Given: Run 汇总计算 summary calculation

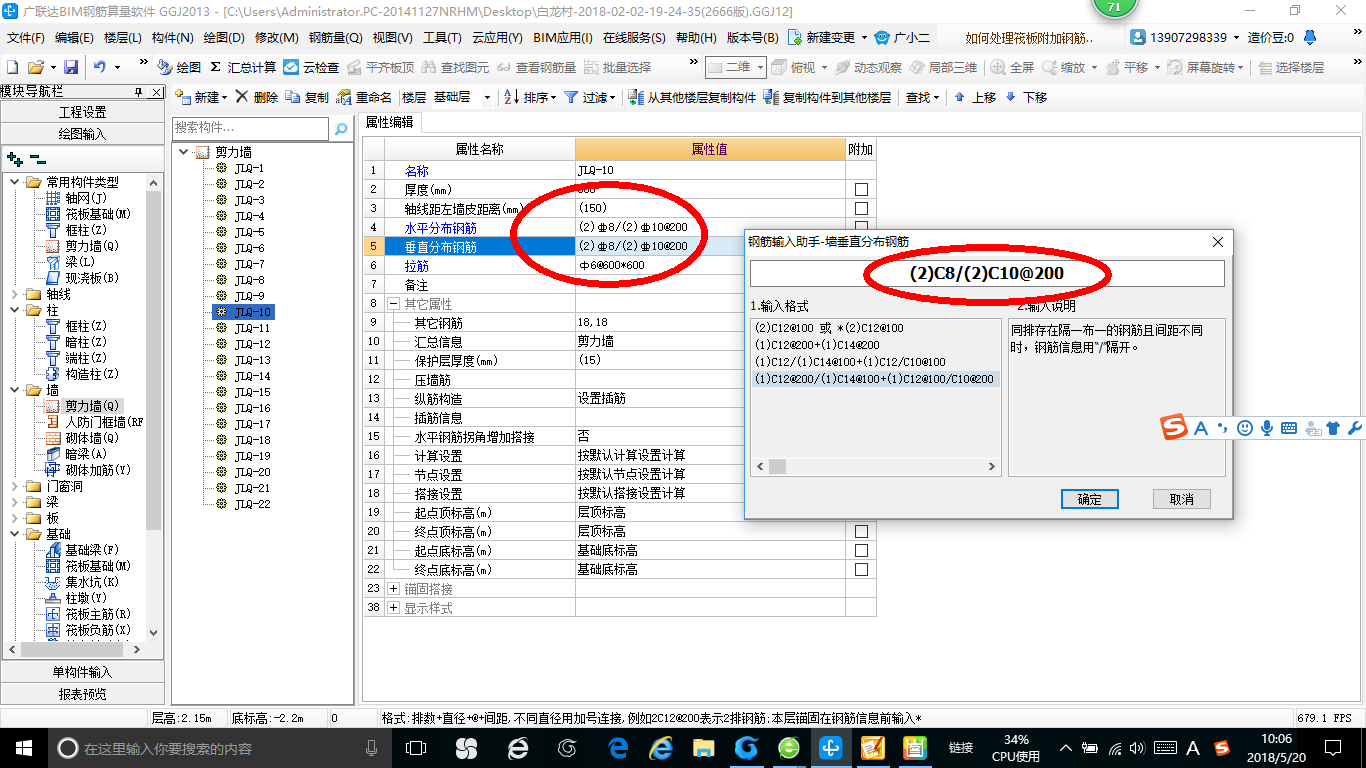Looking at the screenshot, I should tap(243, 67).
